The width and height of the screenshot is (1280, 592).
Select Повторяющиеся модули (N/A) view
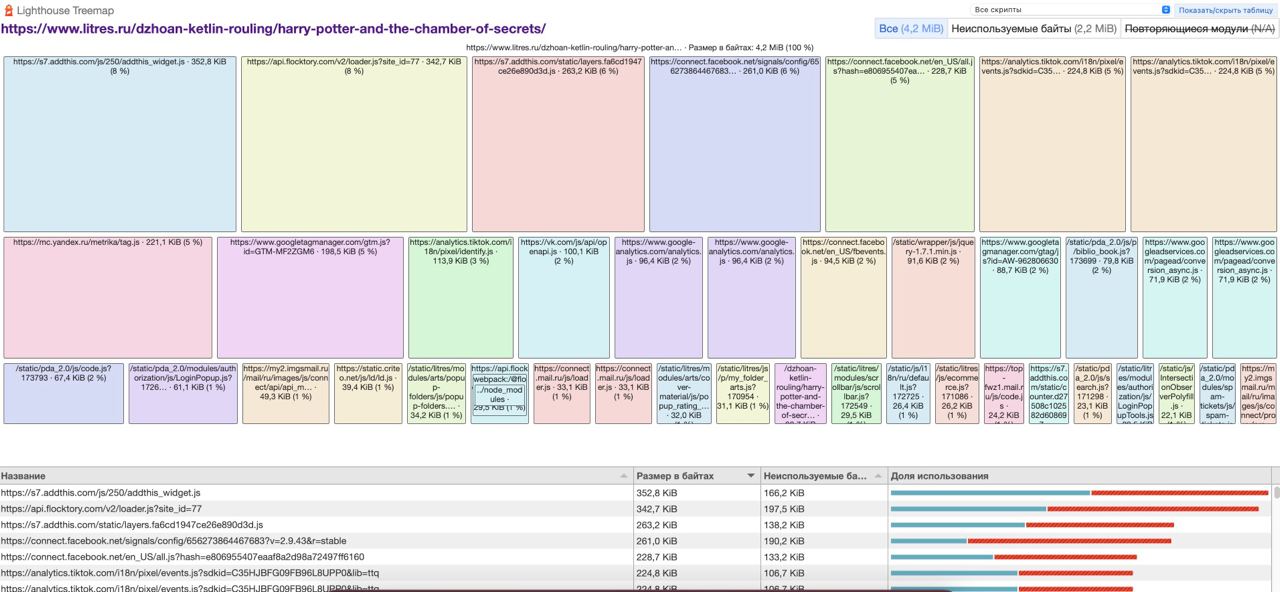(1200, 29)
